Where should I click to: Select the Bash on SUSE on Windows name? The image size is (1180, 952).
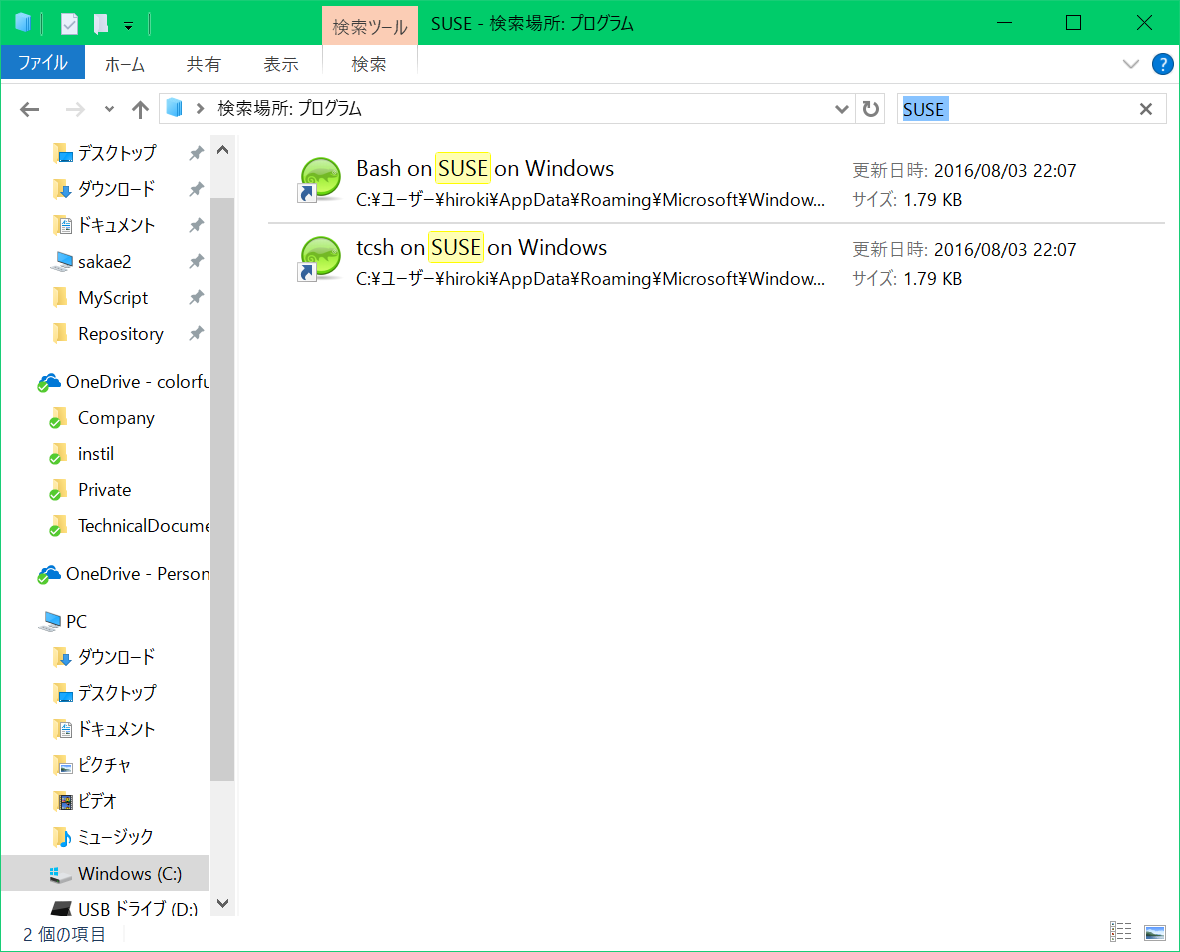click(485, 169)
